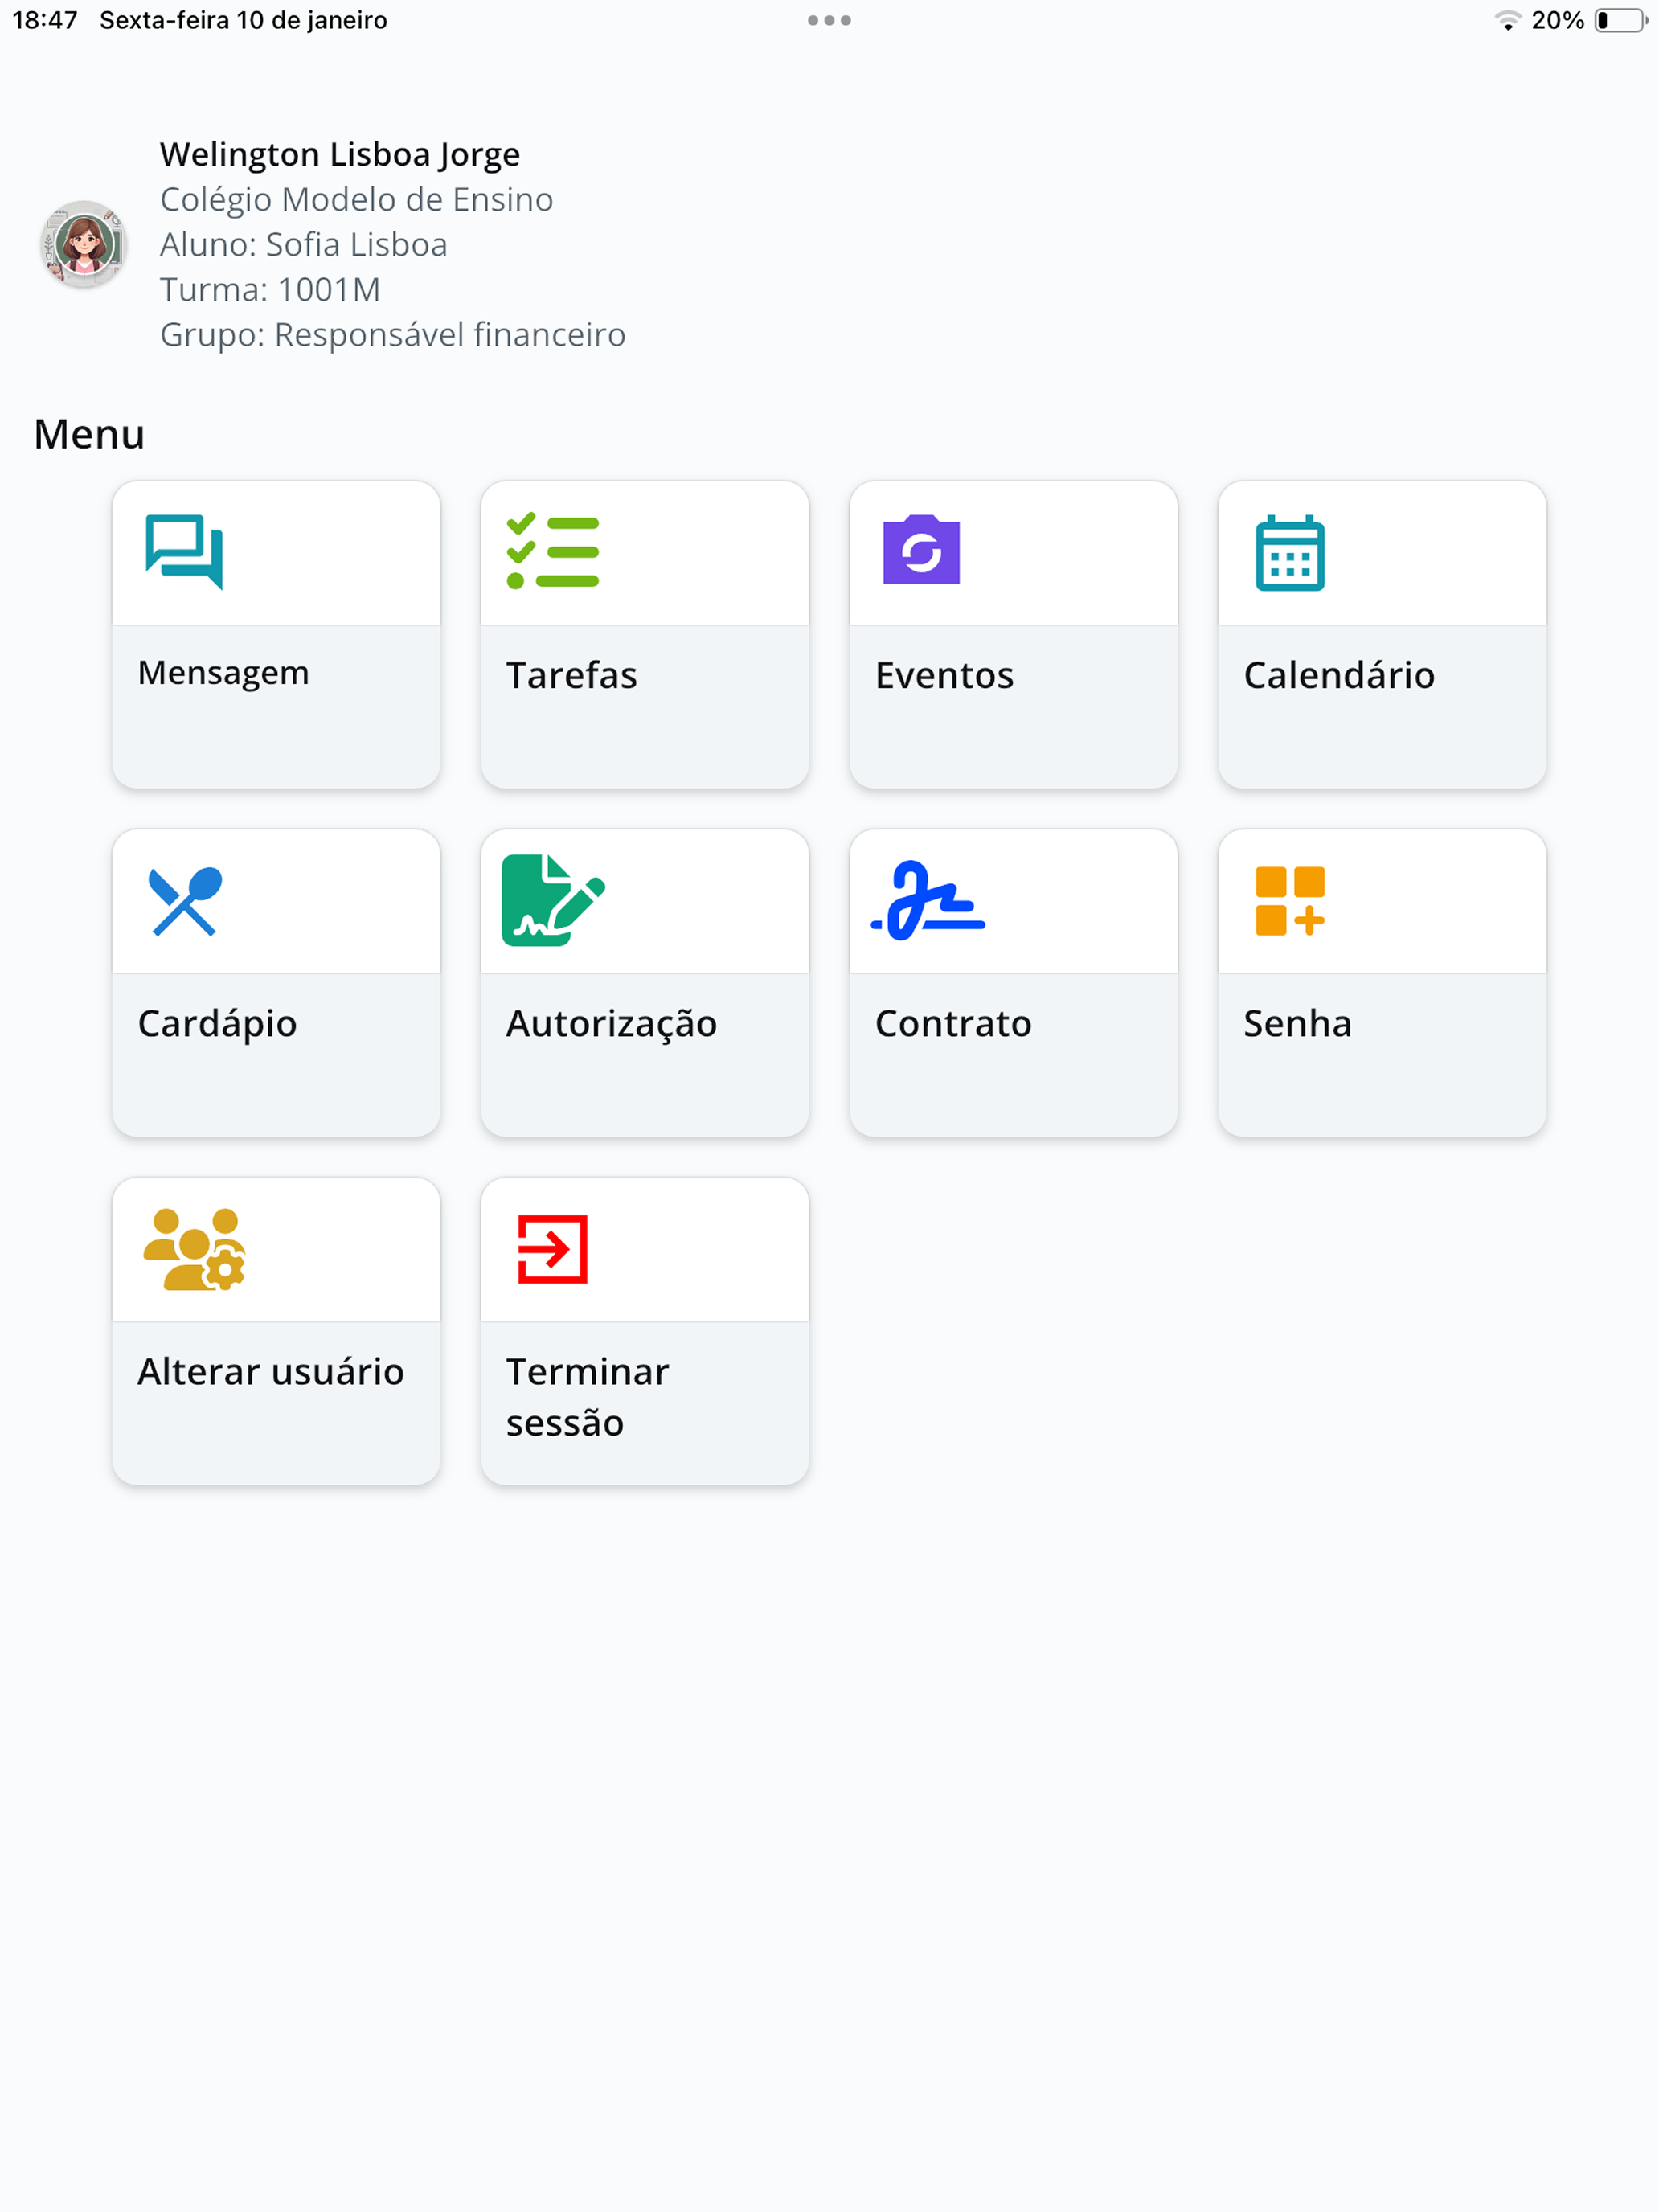Open the Mensagem menu label
The width and height of the screenshot is (1659, 2212).
224,674
